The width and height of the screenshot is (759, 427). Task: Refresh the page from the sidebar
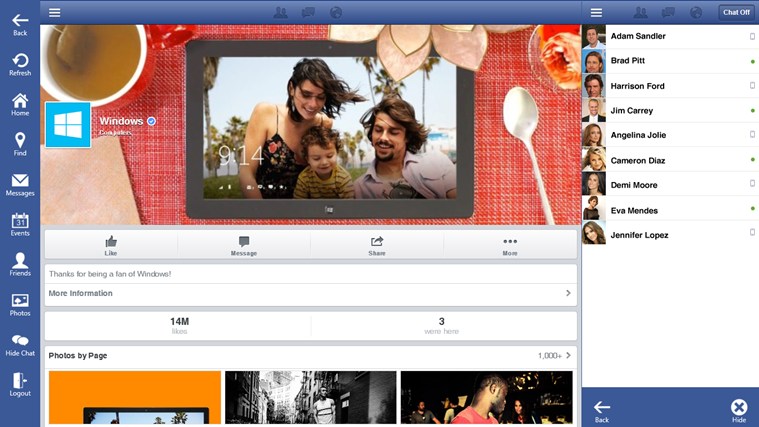pyautogui.click(x=20, y=65)
